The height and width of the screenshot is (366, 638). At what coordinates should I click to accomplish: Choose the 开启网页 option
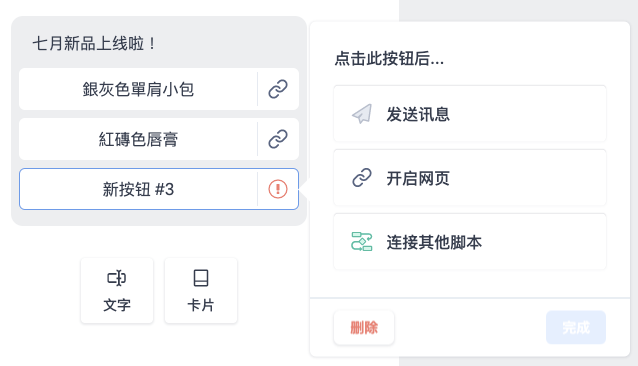coord(470,178)
